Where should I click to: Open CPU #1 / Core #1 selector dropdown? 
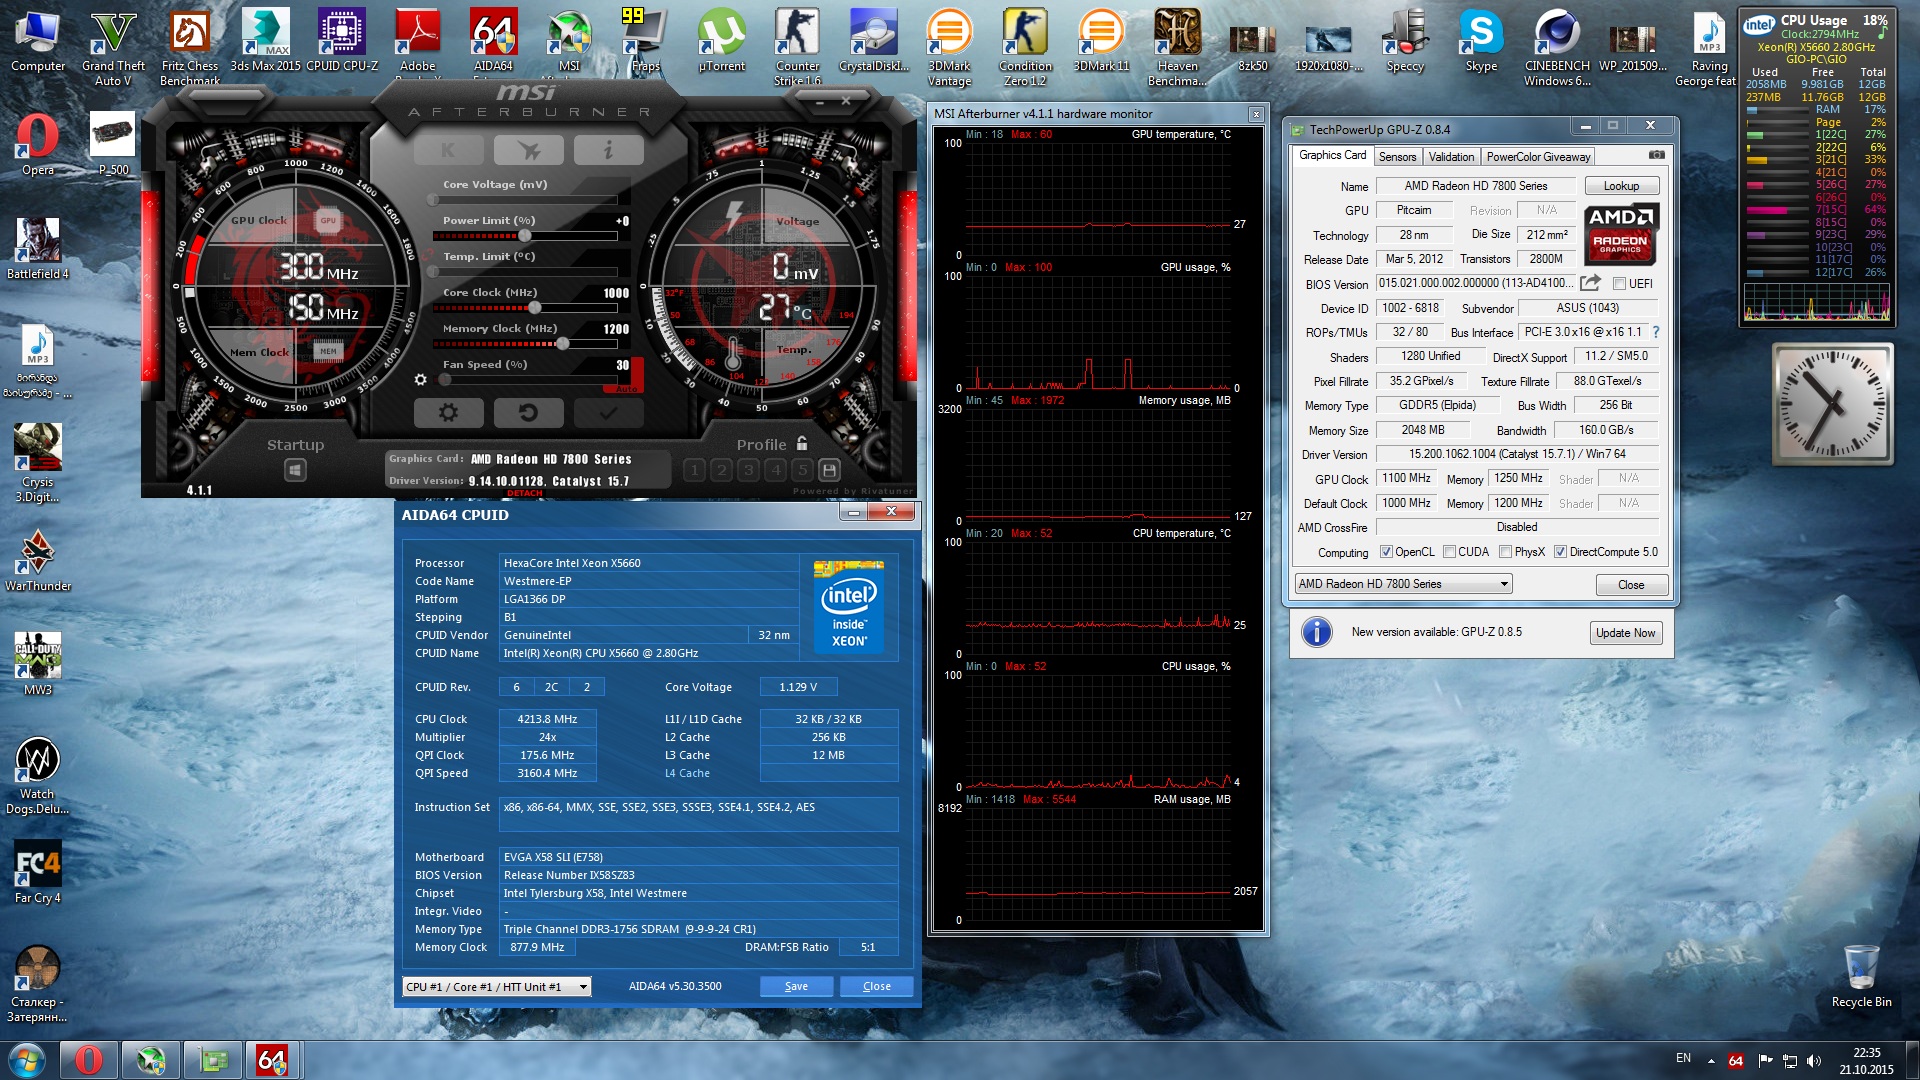[x=583, y=987]
